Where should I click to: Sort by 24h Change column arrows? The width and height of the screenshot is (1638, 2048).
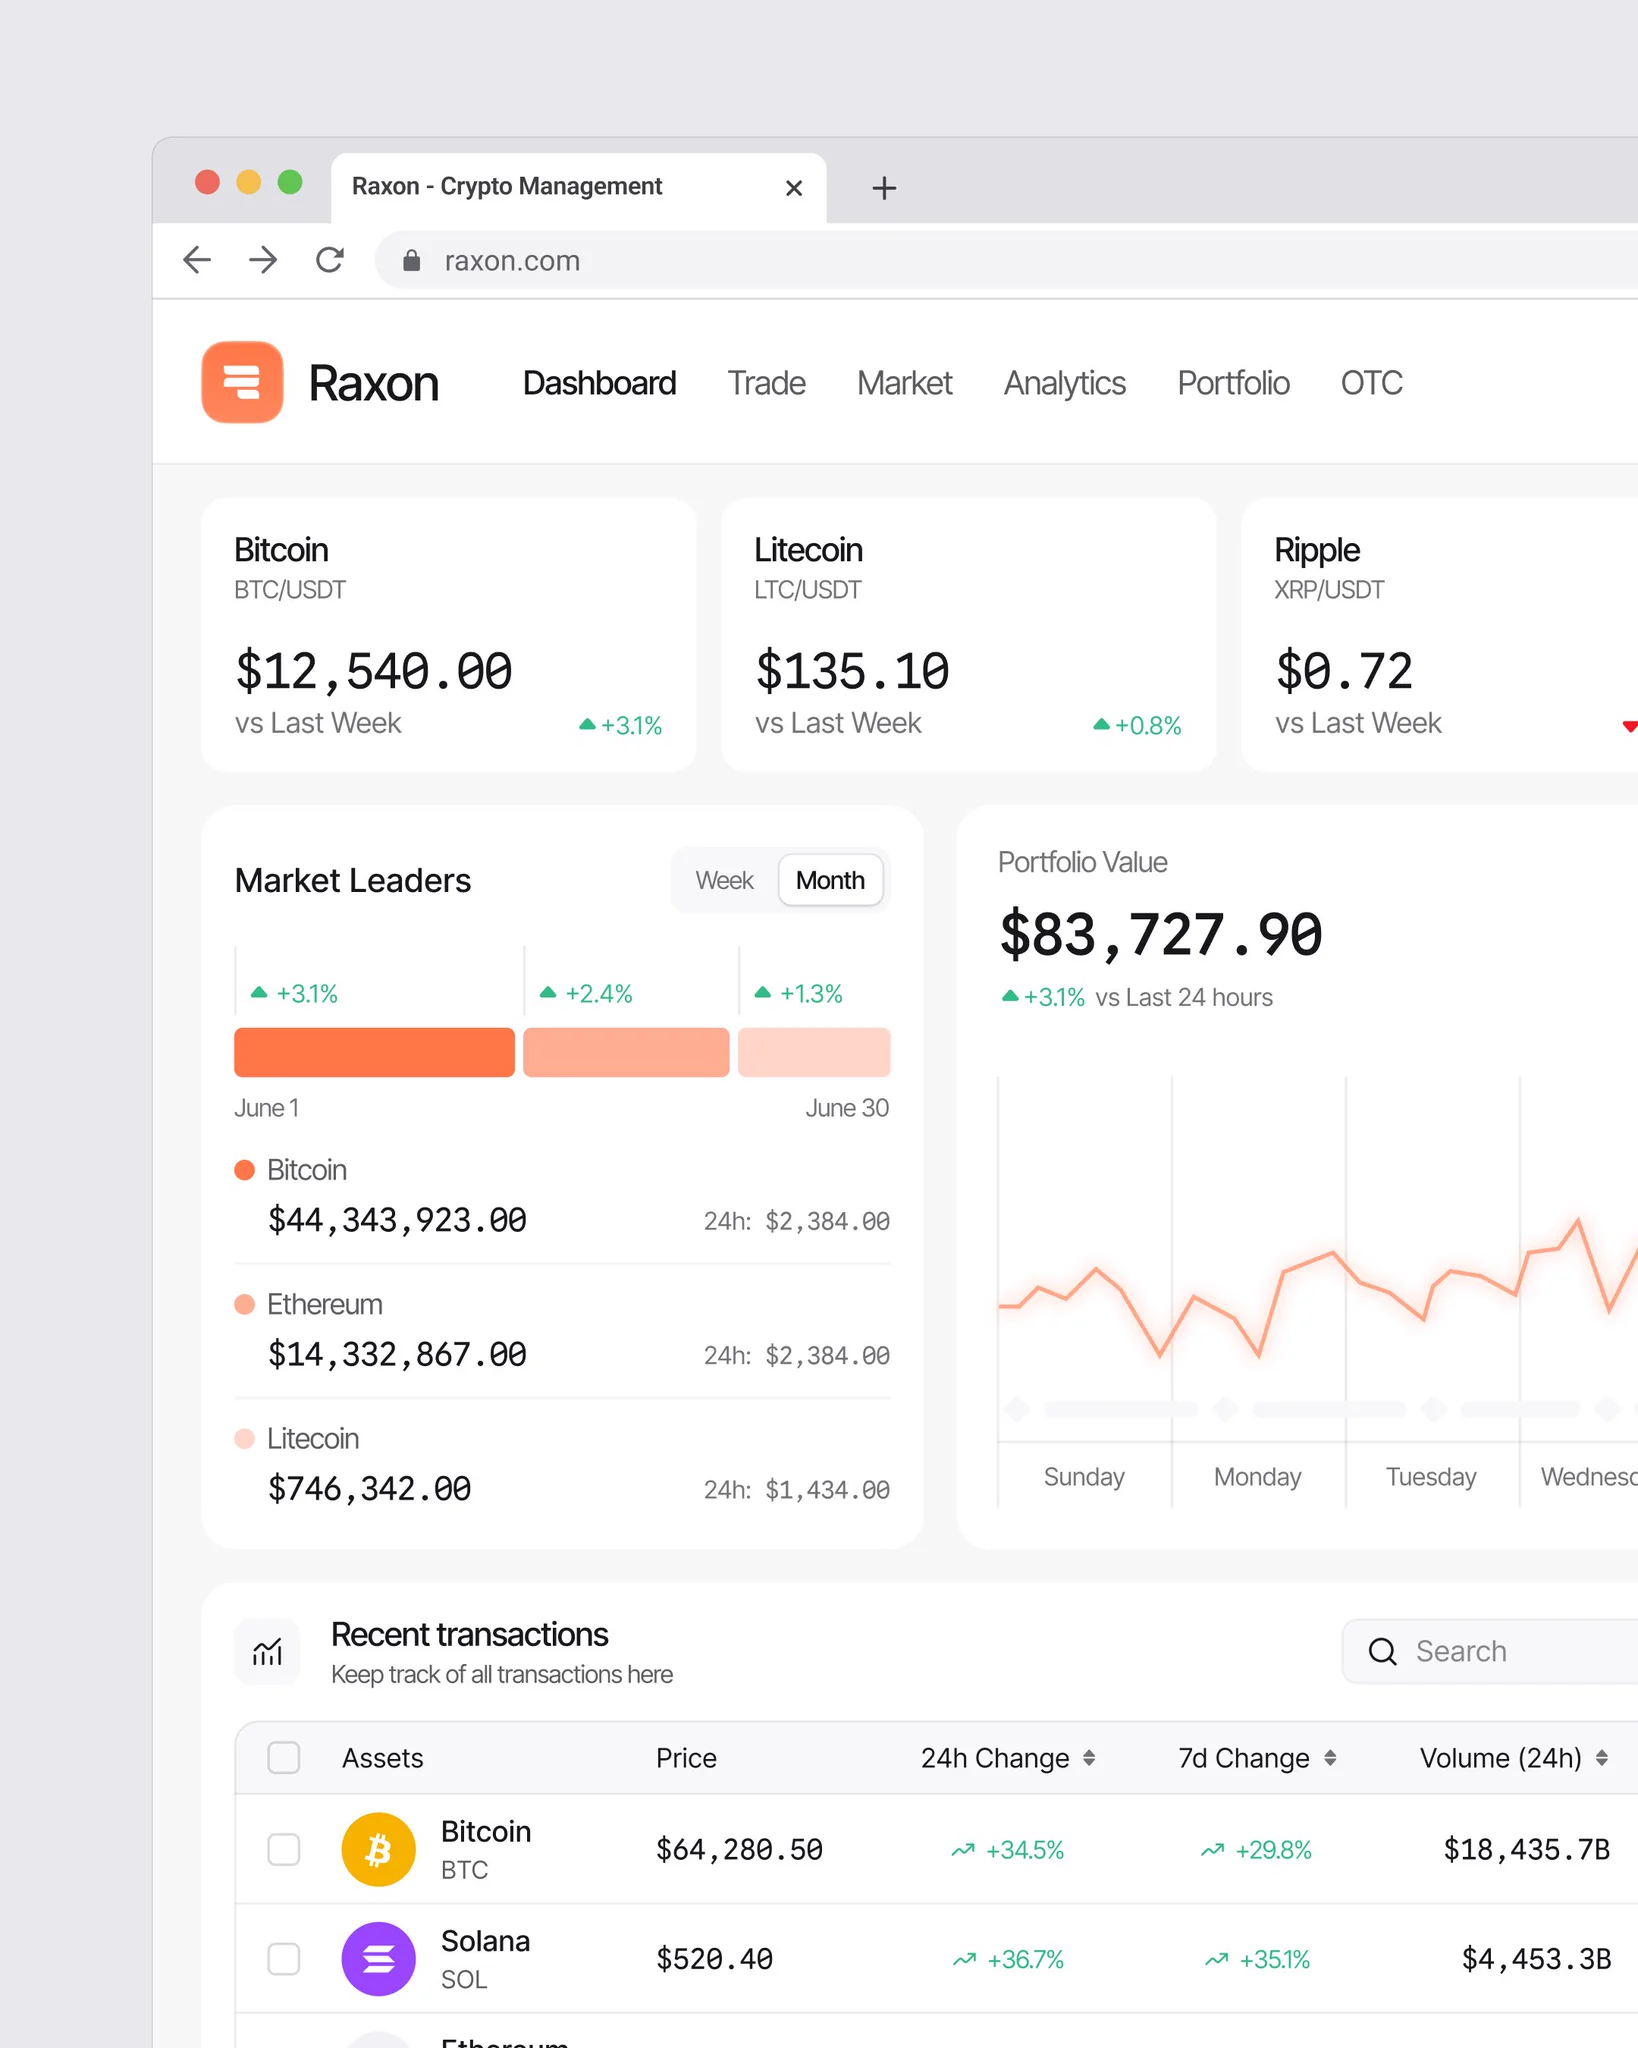click(1089, 1757)
